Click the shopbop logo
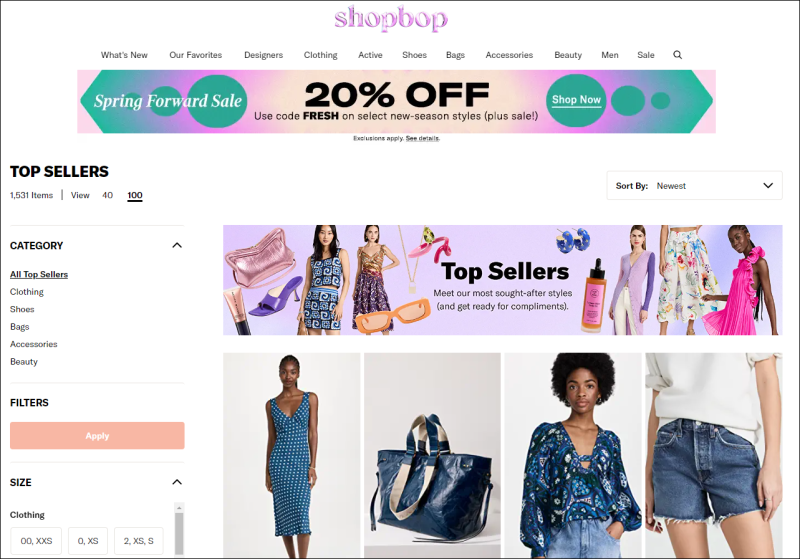Image resolution: width=800 pixels, height=559 pixels. (x=391, y=18)
